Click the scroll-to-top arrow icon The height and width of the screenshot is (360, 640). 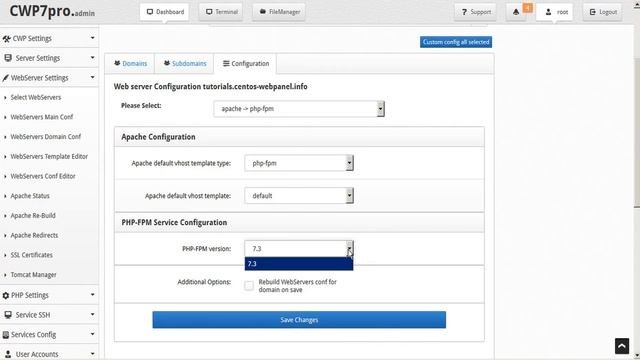pyautogui.click(x=622, y=346)
